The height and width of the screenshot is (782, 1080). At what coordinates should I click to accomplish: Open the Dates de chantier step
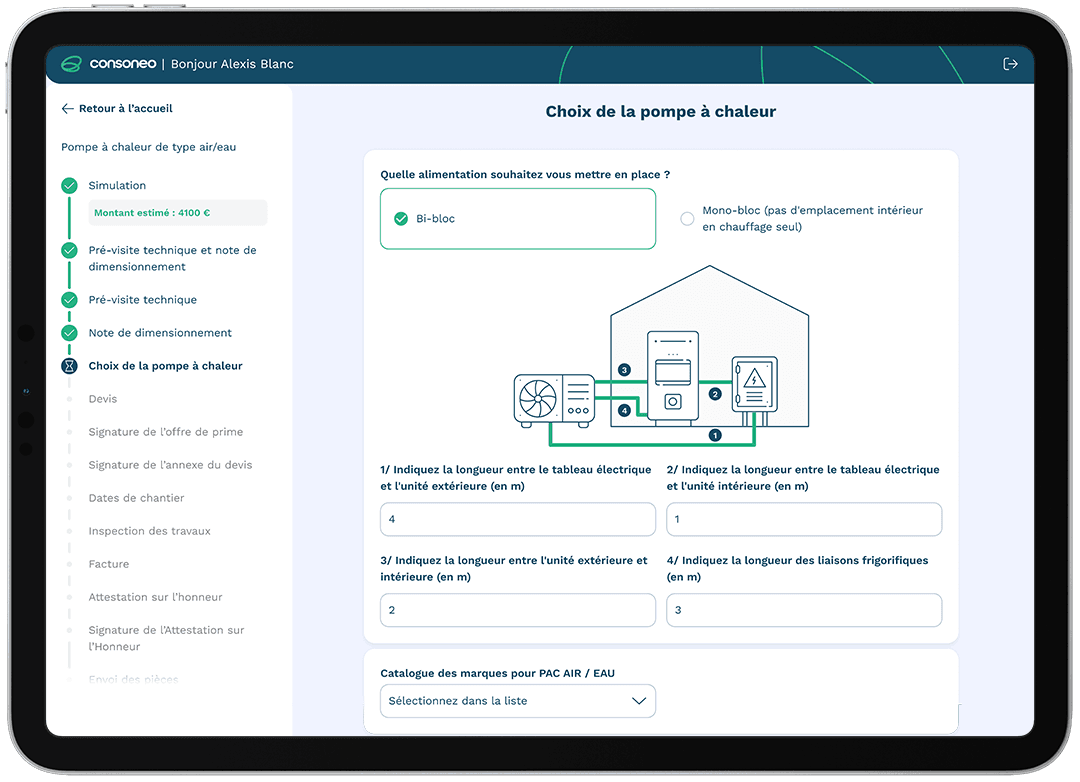[136, 498]
